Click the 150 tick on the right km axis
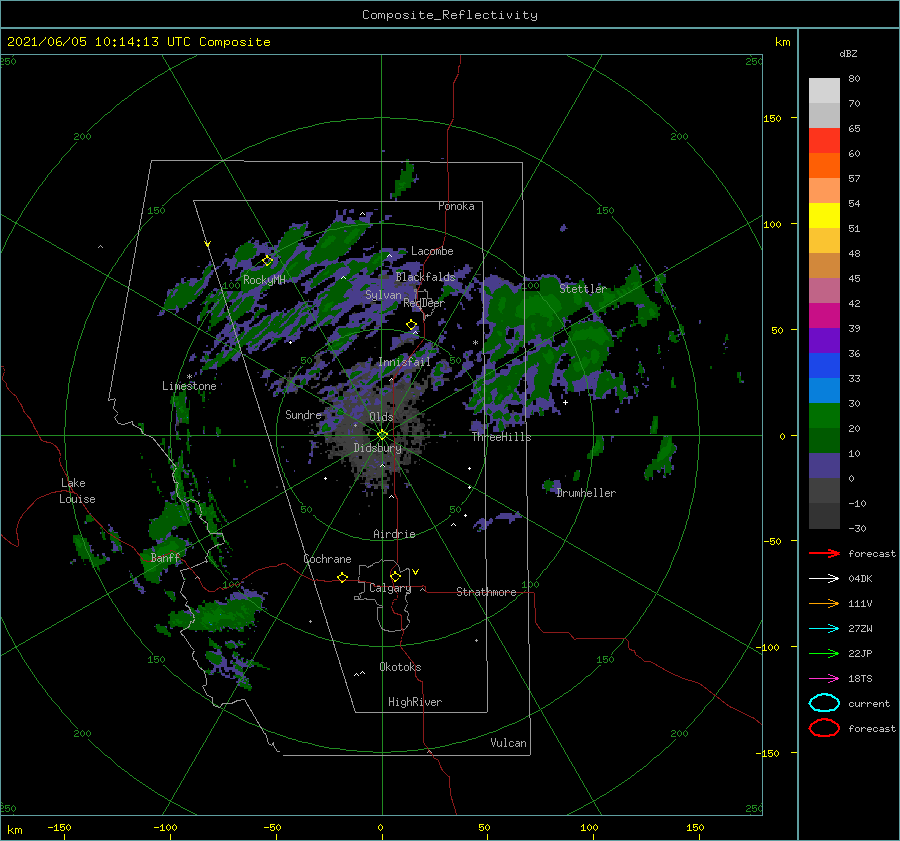Viewport: 900px width, 841px height. (x=773, y=118)
